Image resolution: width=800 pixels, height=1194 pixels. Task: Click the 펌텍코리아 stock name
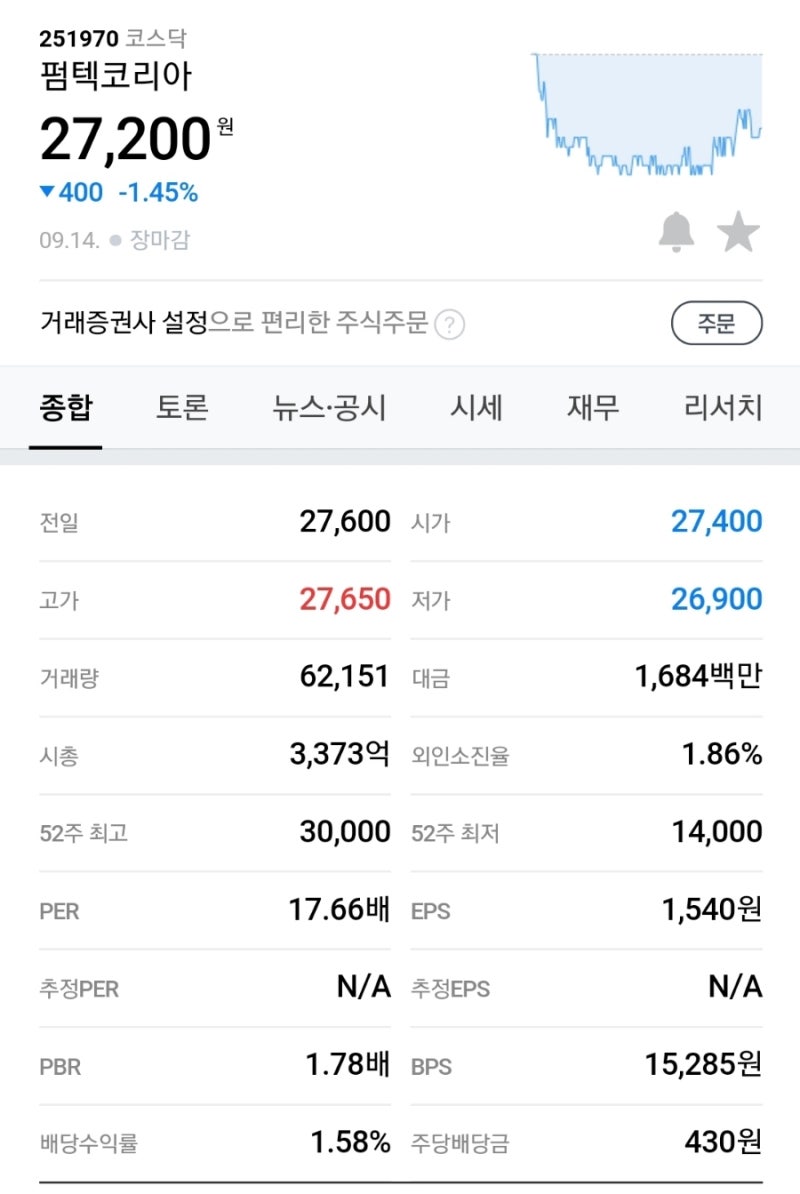click(116, 75)
